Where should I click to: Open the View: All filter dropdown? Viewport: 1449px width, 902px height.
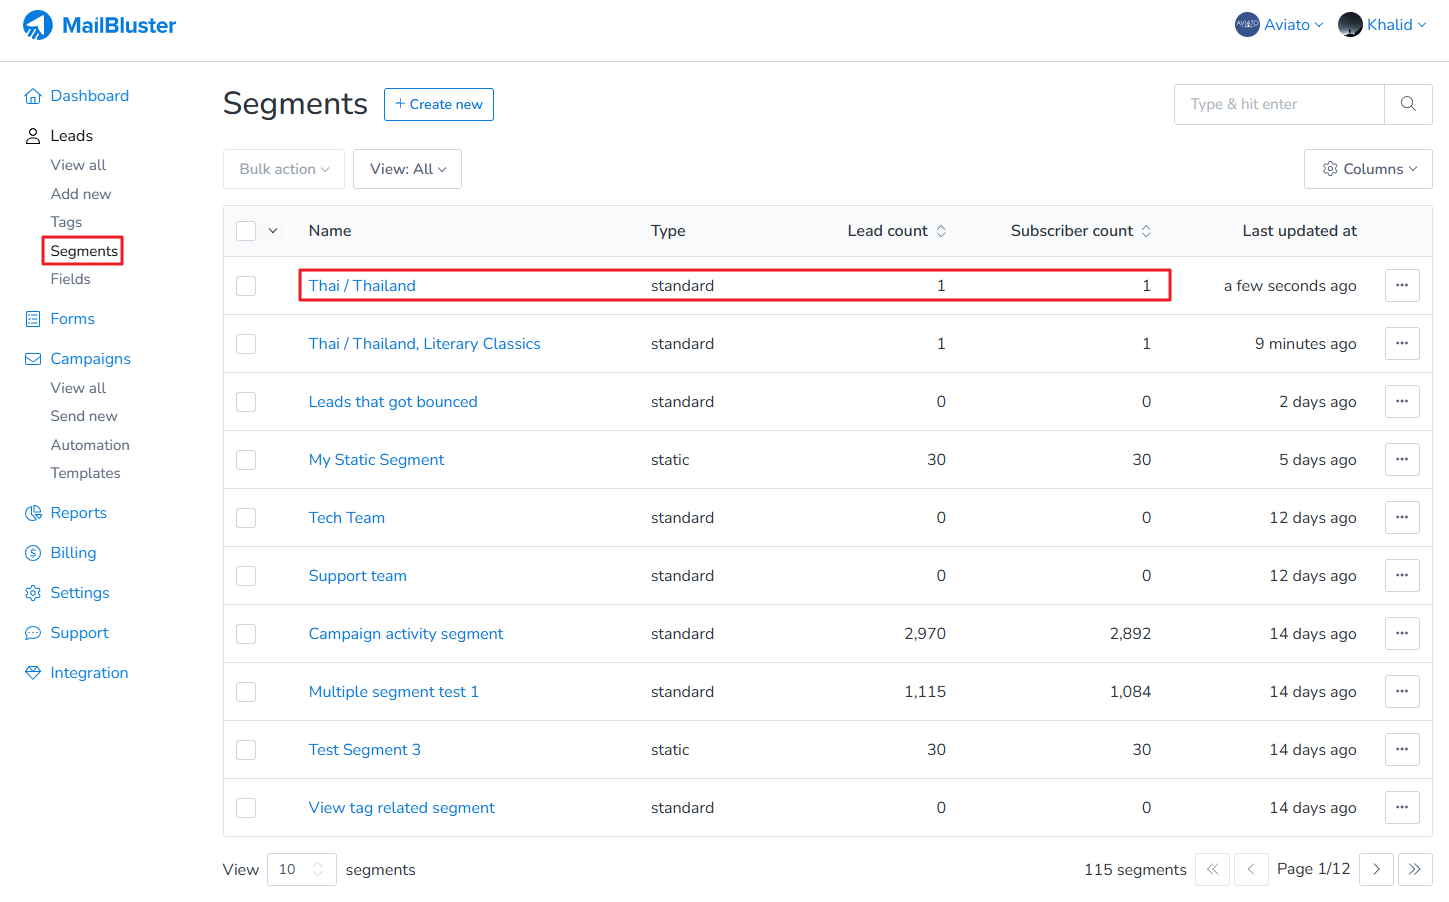[x=407, y=169]
